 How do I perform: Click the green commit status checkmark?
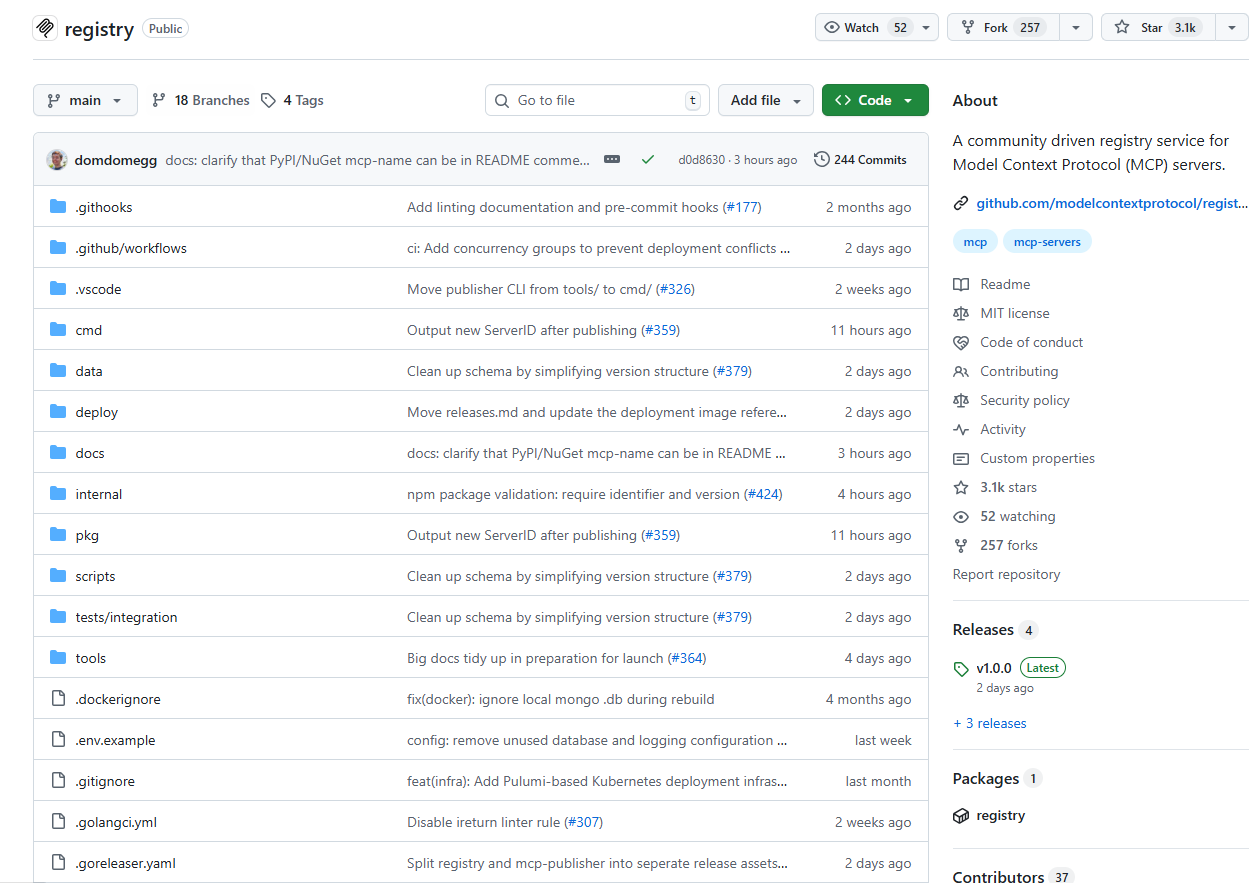coord(648,160)
